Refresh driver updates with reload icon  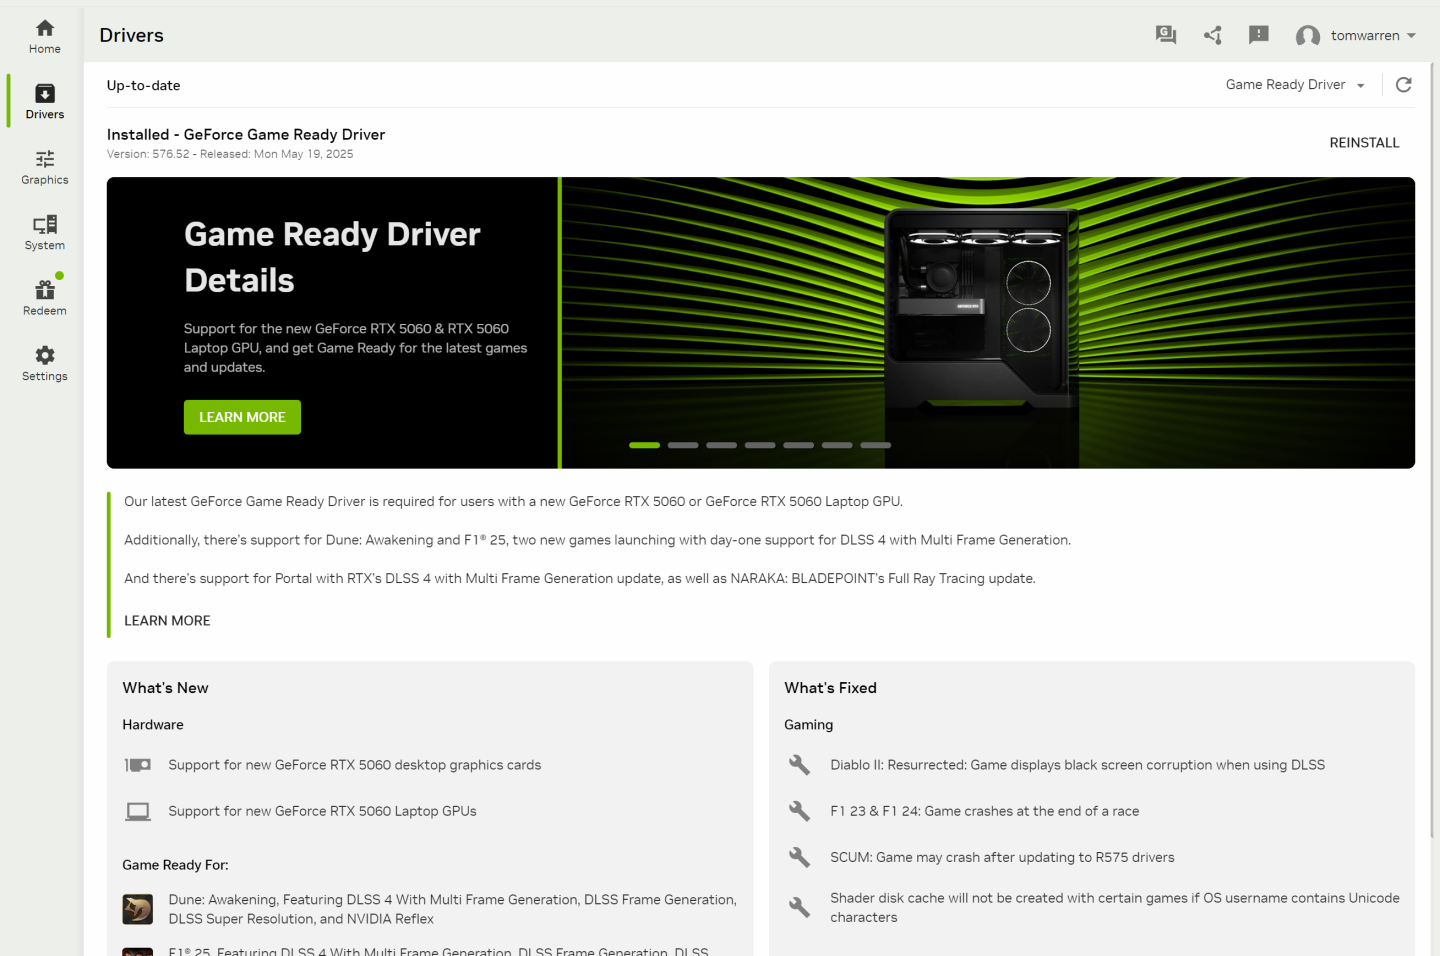(1403, 85)
